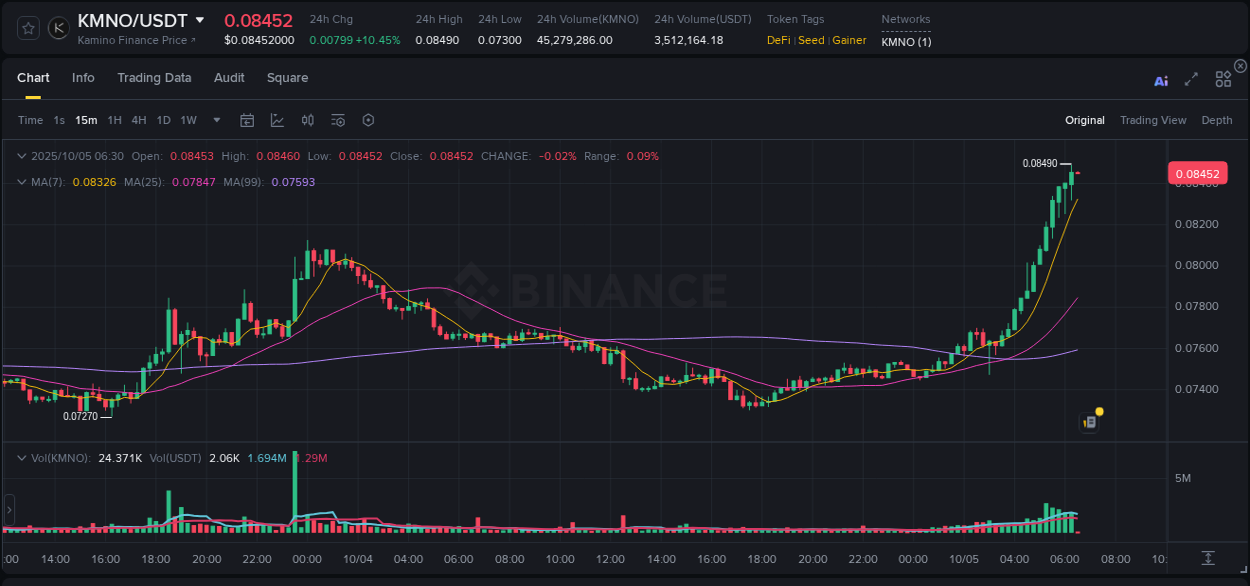This screenshot has width=1250, height=586.
Task: Select the Original chart view
Action: tap(1084, 120)
